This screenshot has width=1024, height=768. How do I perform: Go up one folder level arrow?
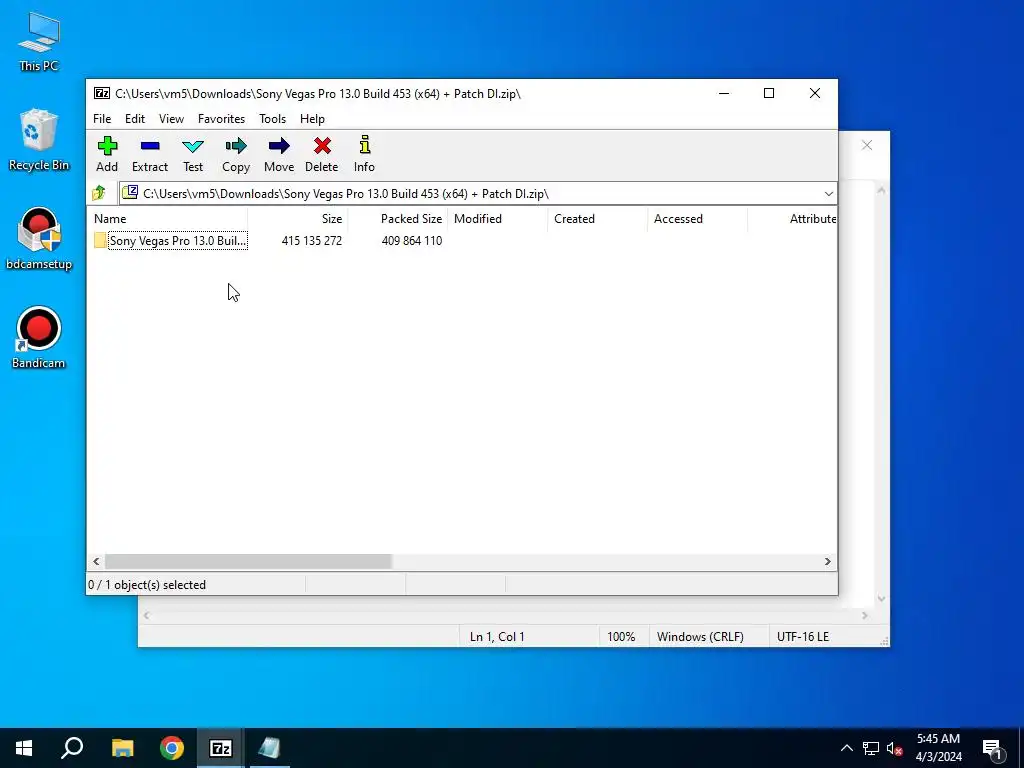(99, 193)
